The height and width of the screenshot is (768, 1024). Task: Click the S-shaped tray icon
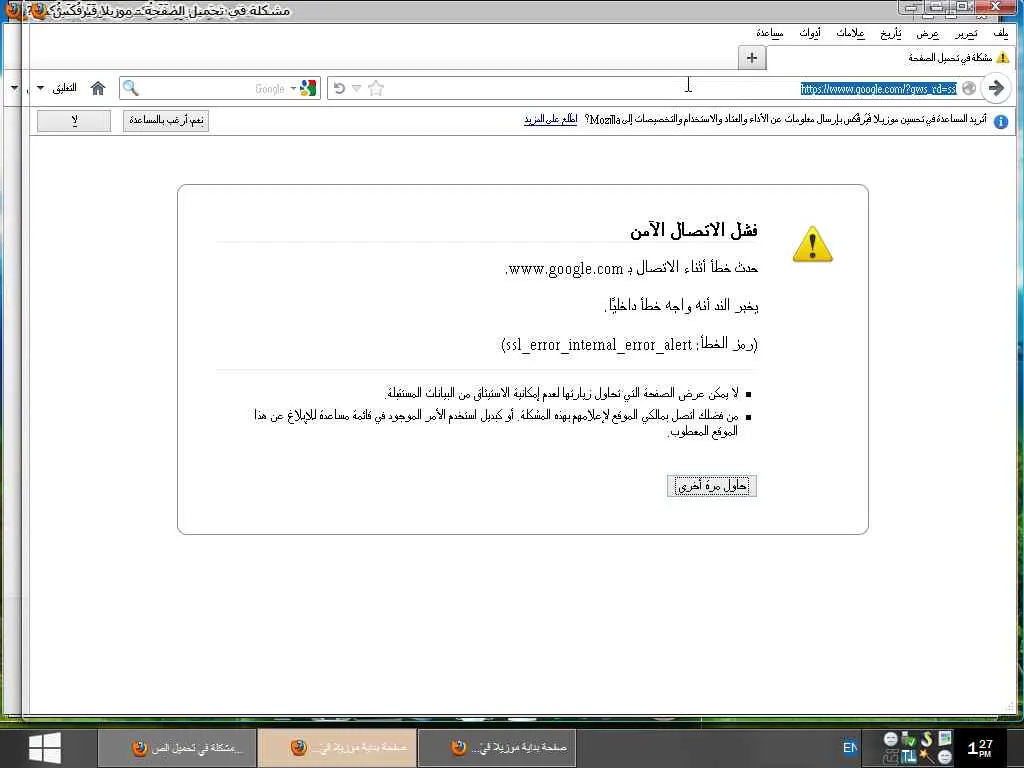click(x=926, y=739)
